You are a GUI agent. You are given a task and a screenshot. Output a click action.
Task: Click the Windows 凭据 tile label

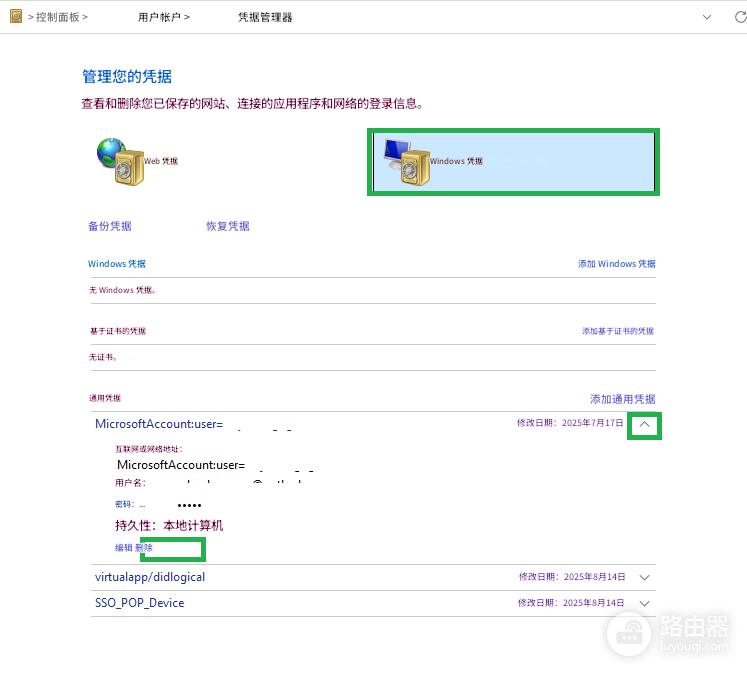click(456, 161)
